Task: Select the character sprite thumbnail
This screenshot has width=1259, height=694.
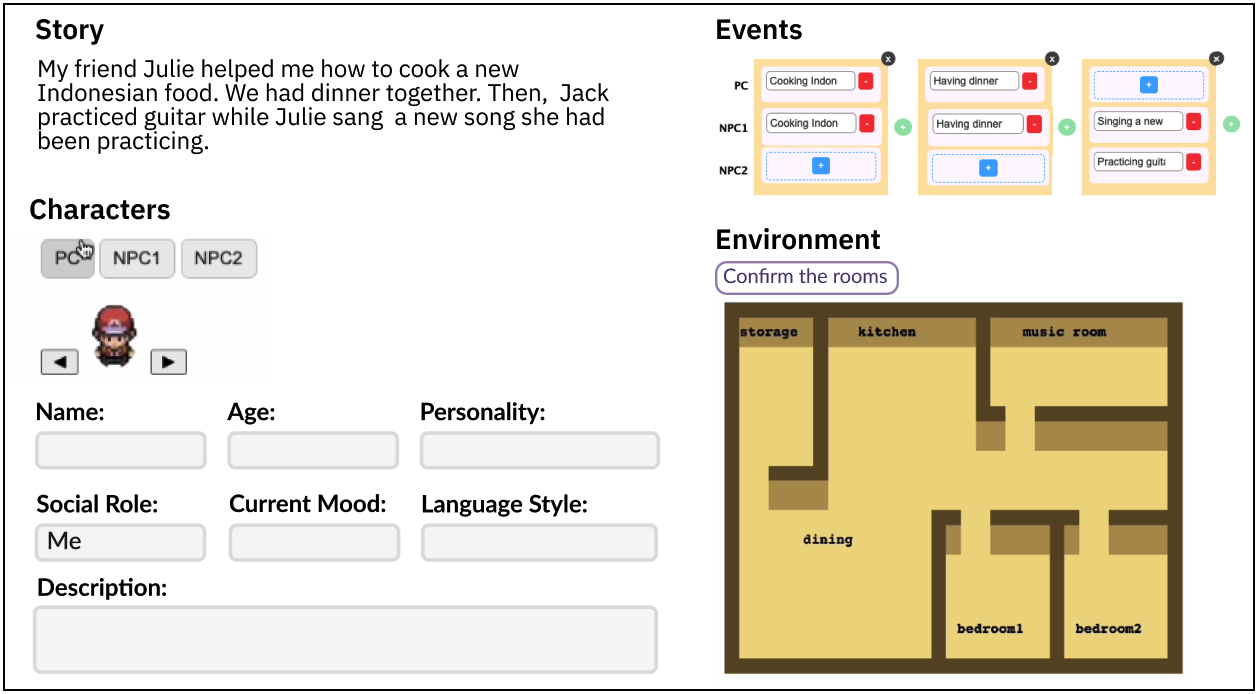Action: pos(114,335)
